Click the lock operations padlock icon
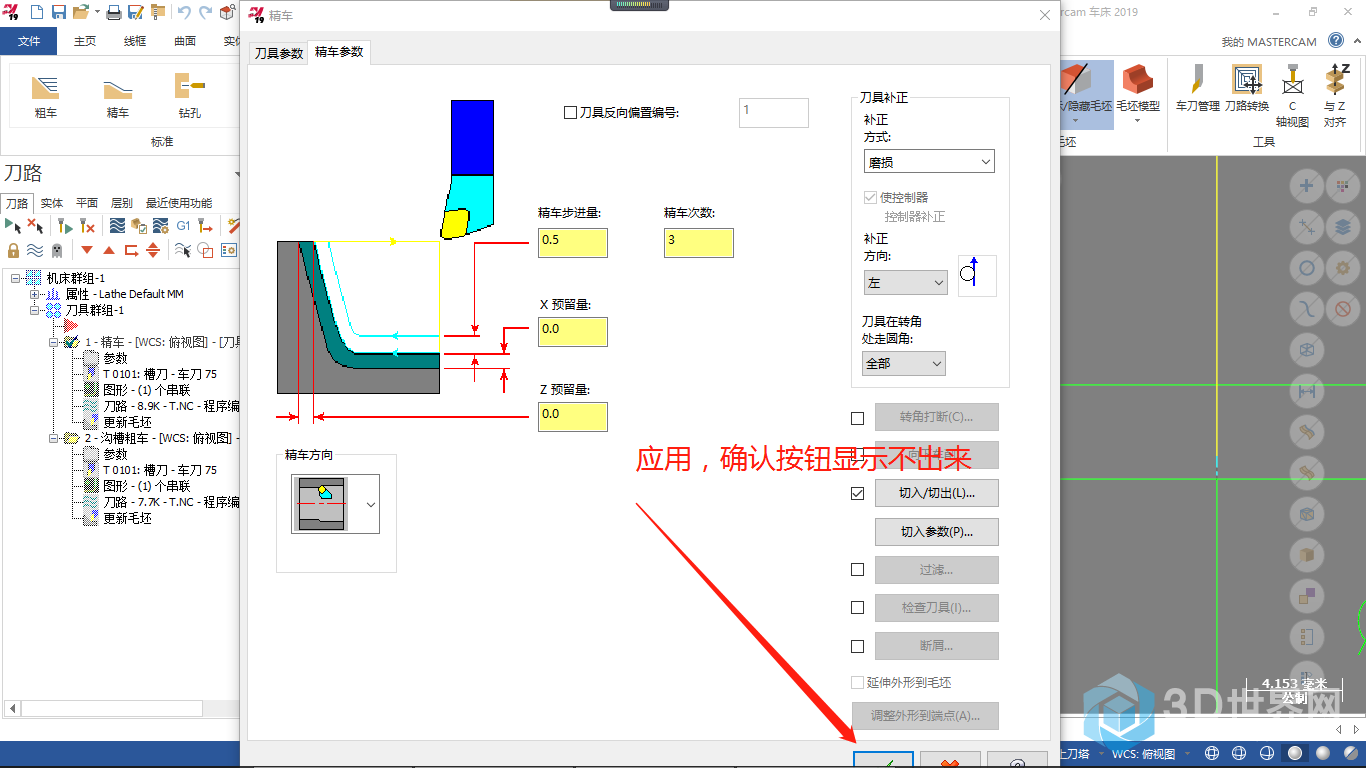The image size is (1366, 768). tap(13, 250)
